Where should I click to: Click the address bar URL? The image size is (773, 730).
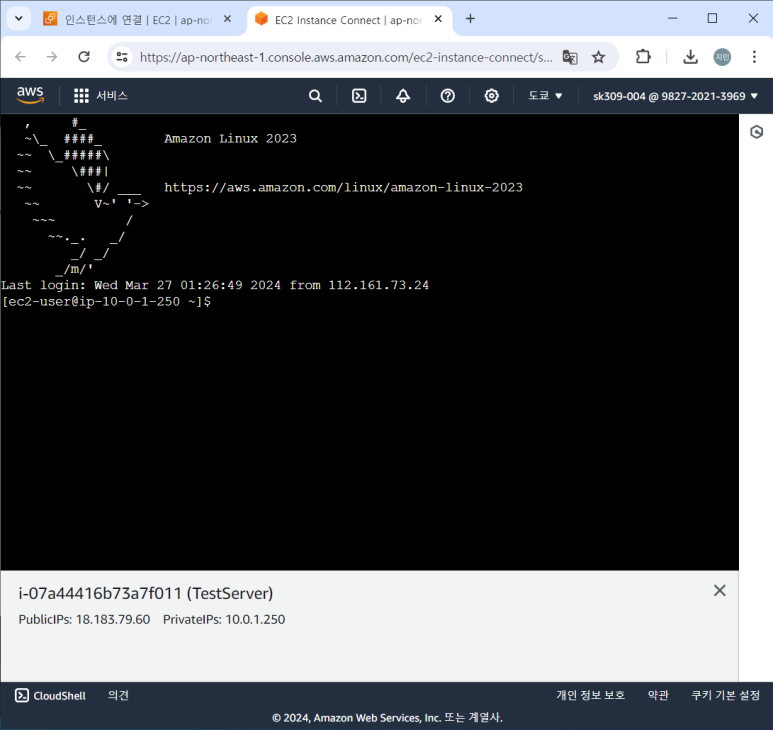coord(346,57)
